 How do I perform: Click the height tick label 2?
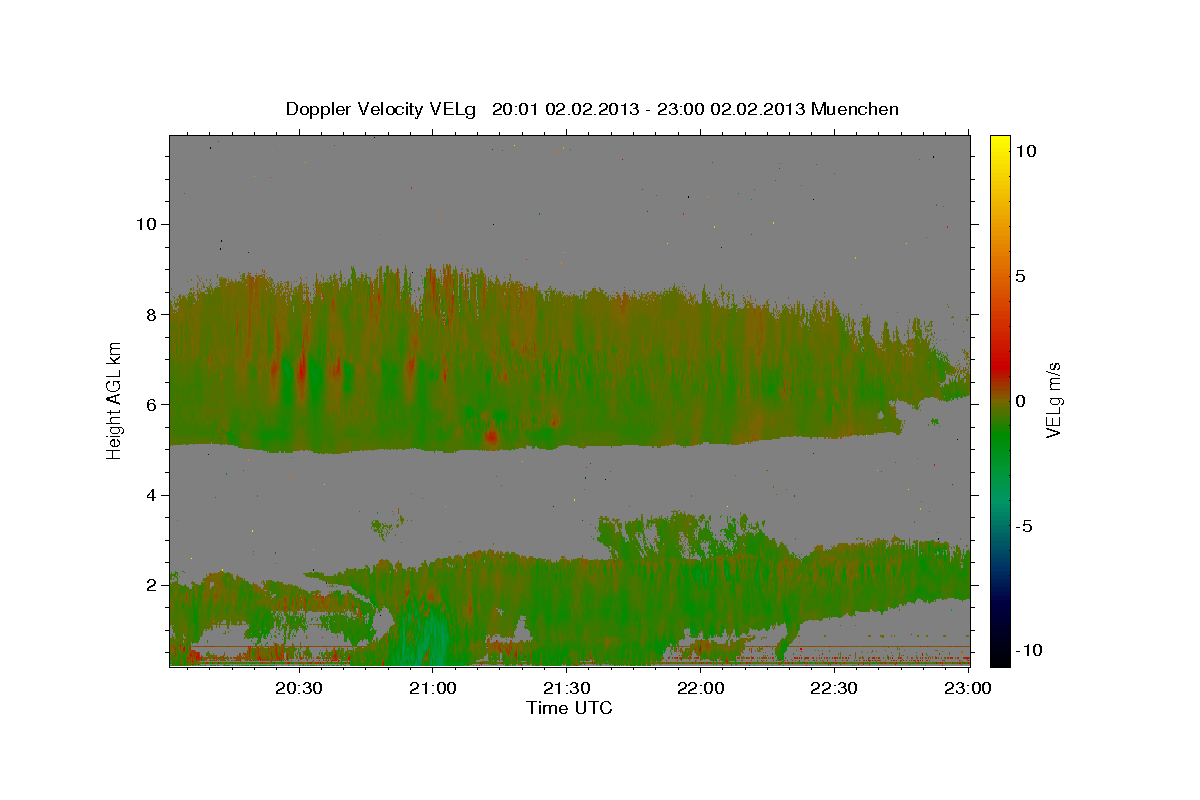152,585
